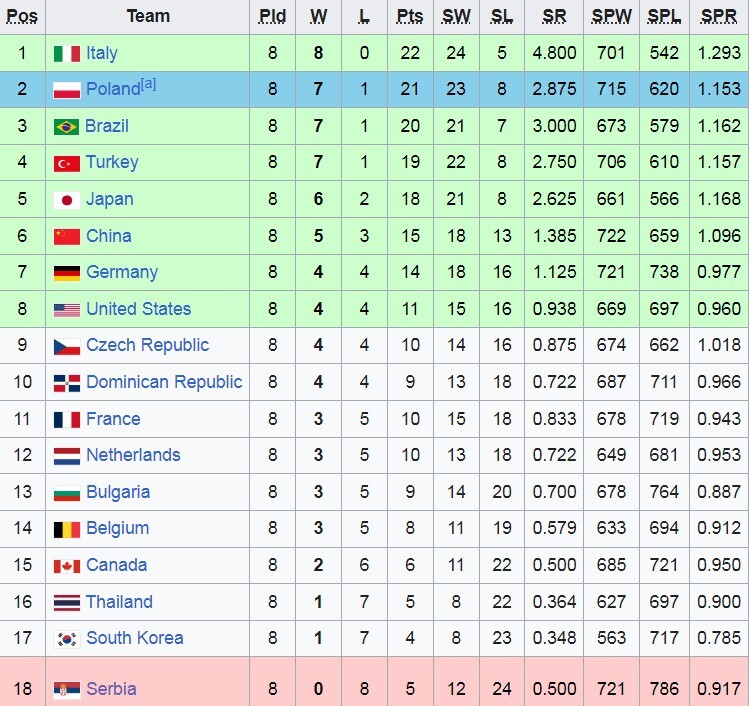Click the Pld column header
749x706 pixels.
pos(272,16)
